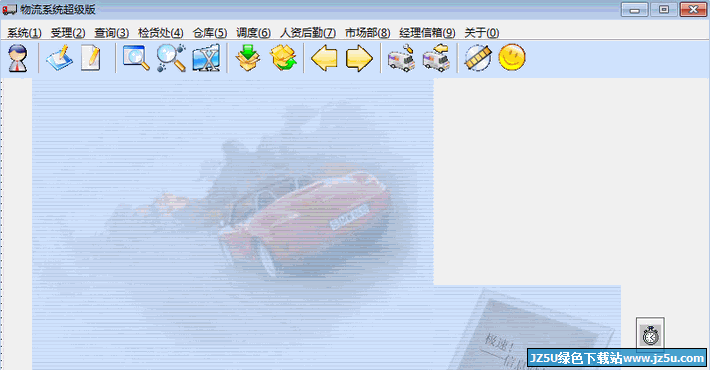Click the green down-arrow warehouse inbound icon
This screenshot has width=710, height=370.
click(x=248, y=58)
